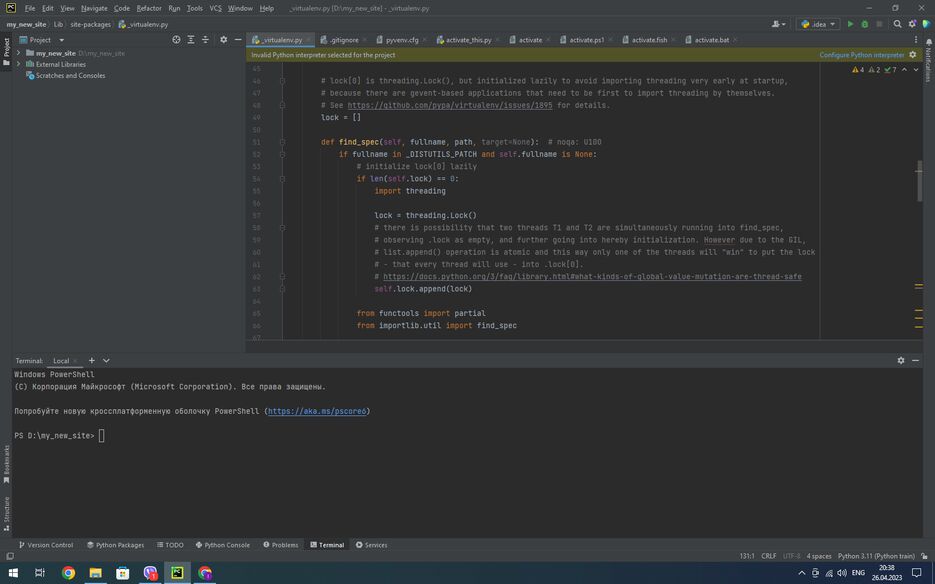Click the user account icon dropdown
This screenshot has width=935, height=584.
pyautogui.click(x=779, y=24)
